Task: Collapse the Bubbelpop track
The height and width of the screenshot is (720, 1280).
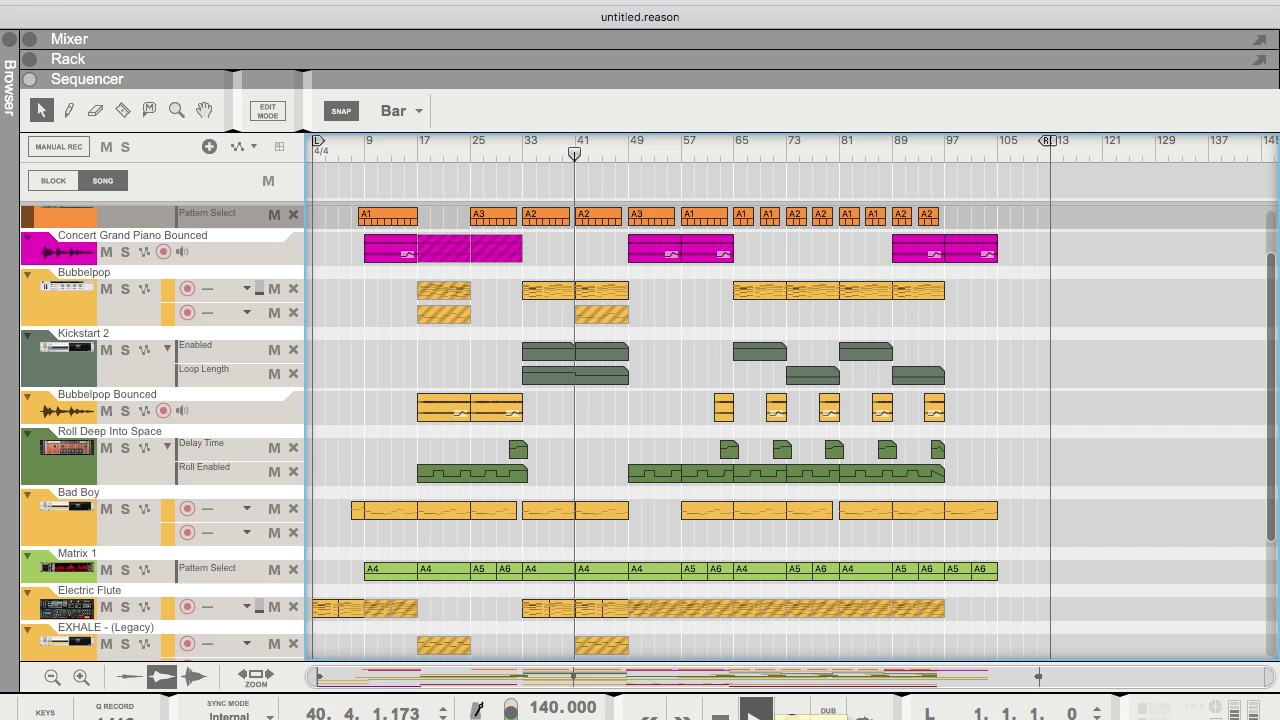Action: tap(28, 274)
